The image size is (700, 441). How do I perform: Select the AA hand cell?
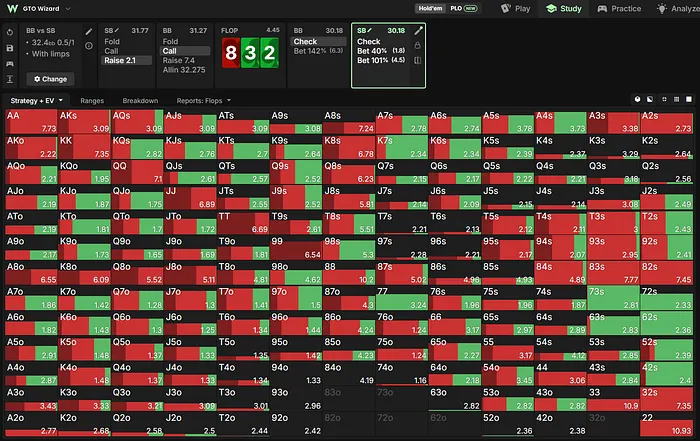point(31,122)
